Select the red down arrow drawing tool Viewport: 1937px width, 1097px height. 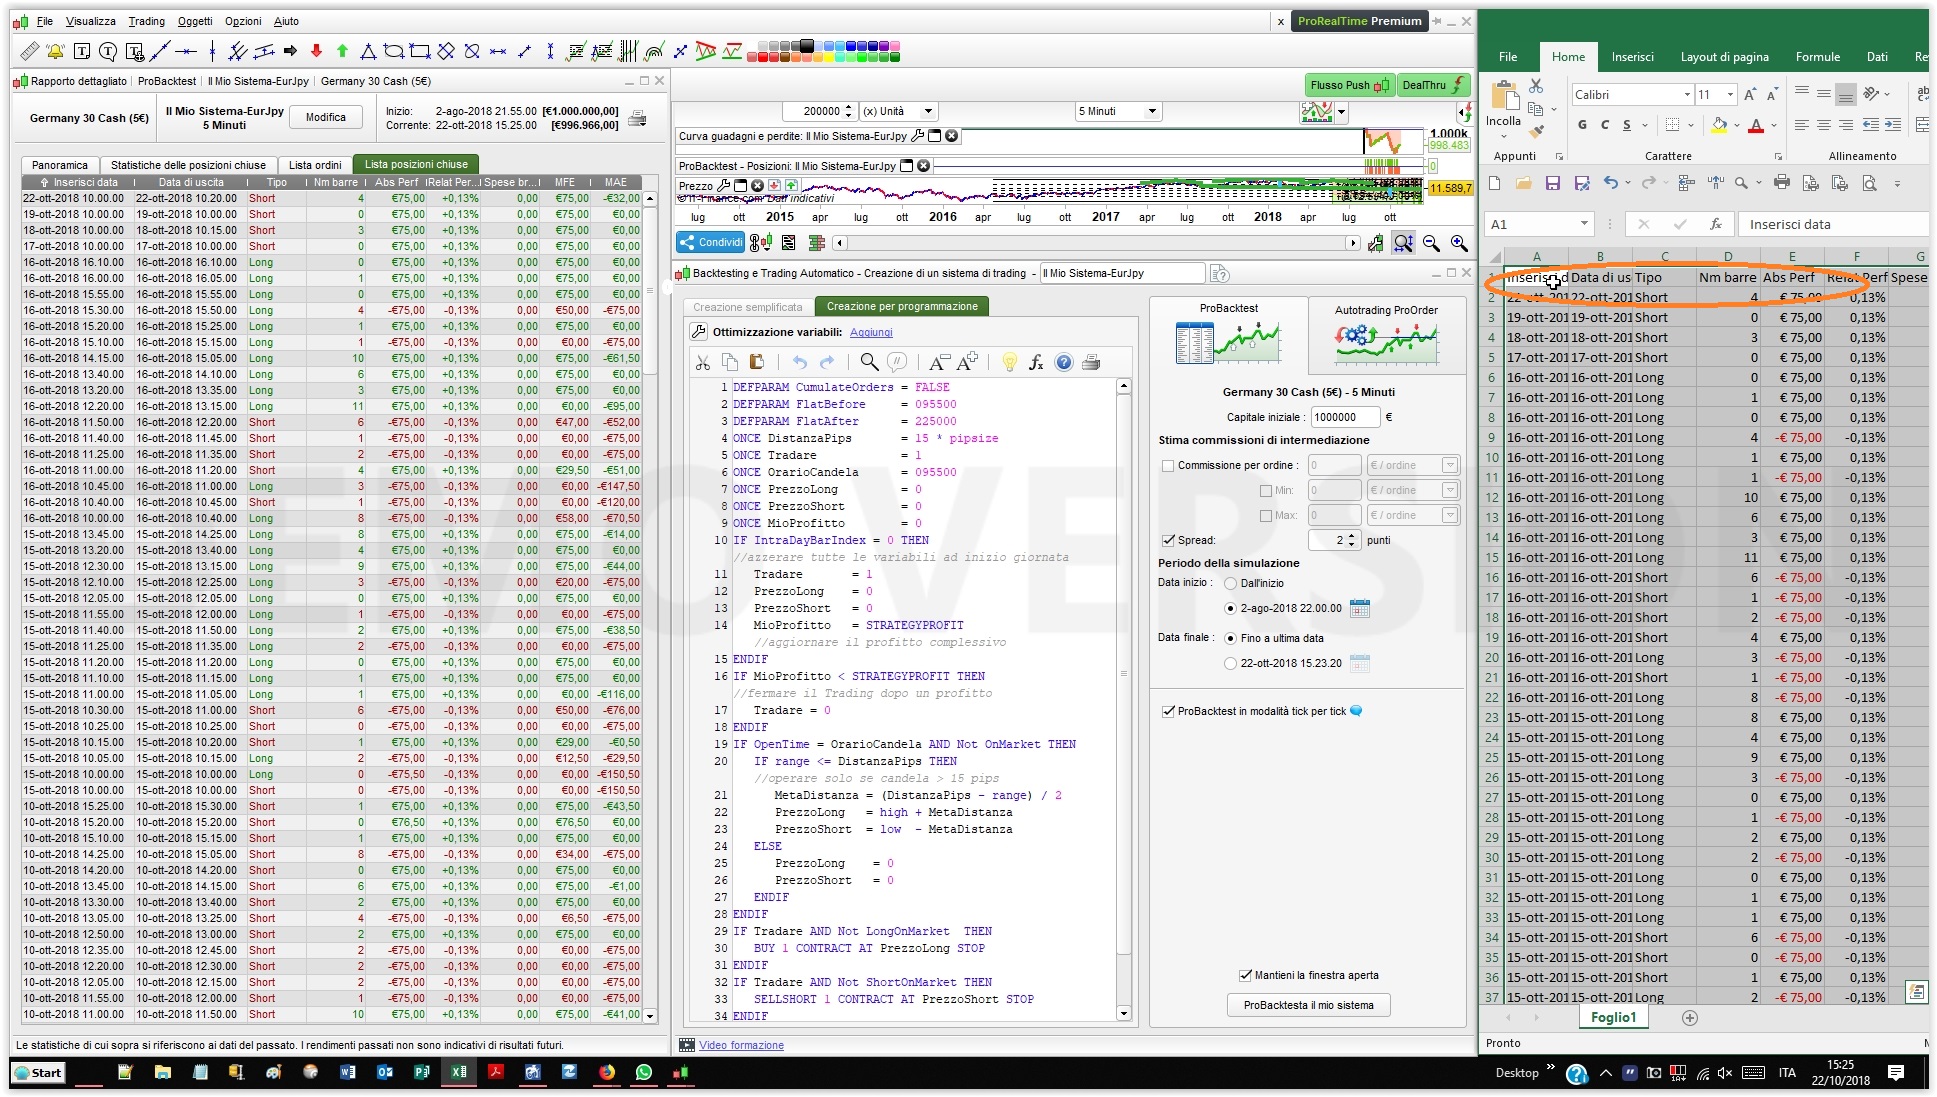coord(316,51)
